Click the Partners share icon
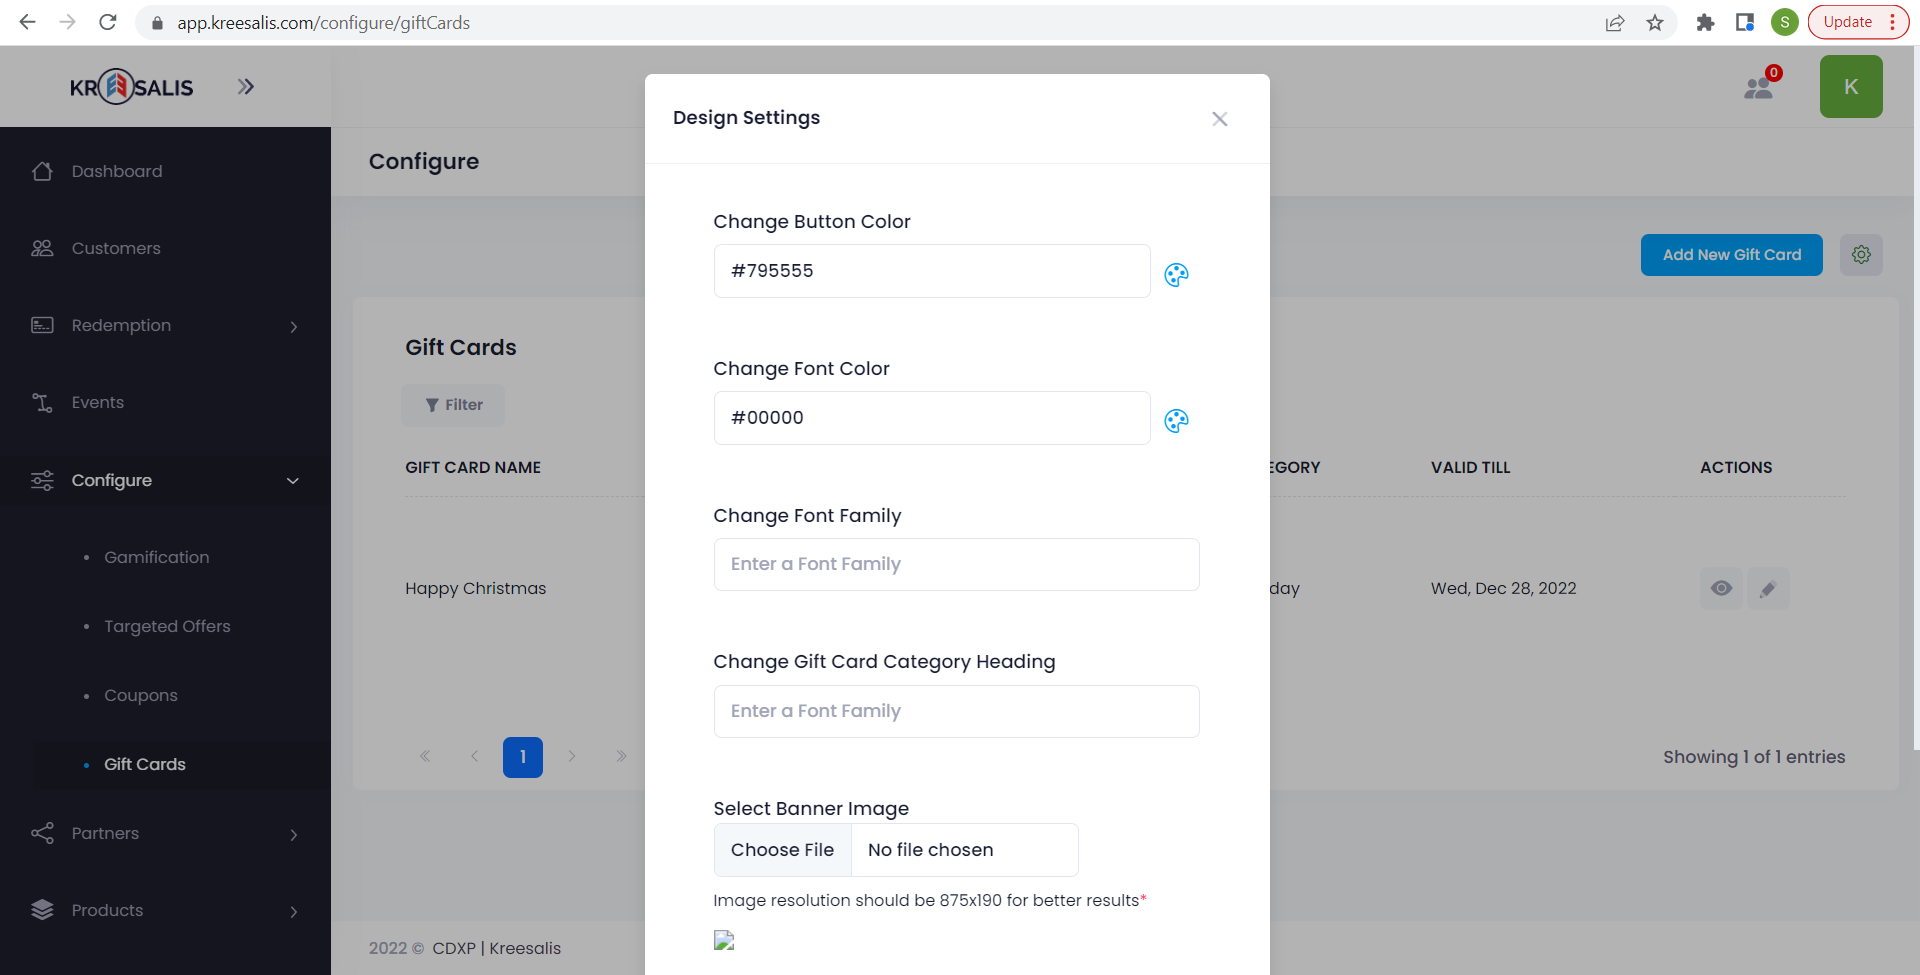Screen dimensions: 1920x975 [x=42, y=833]
